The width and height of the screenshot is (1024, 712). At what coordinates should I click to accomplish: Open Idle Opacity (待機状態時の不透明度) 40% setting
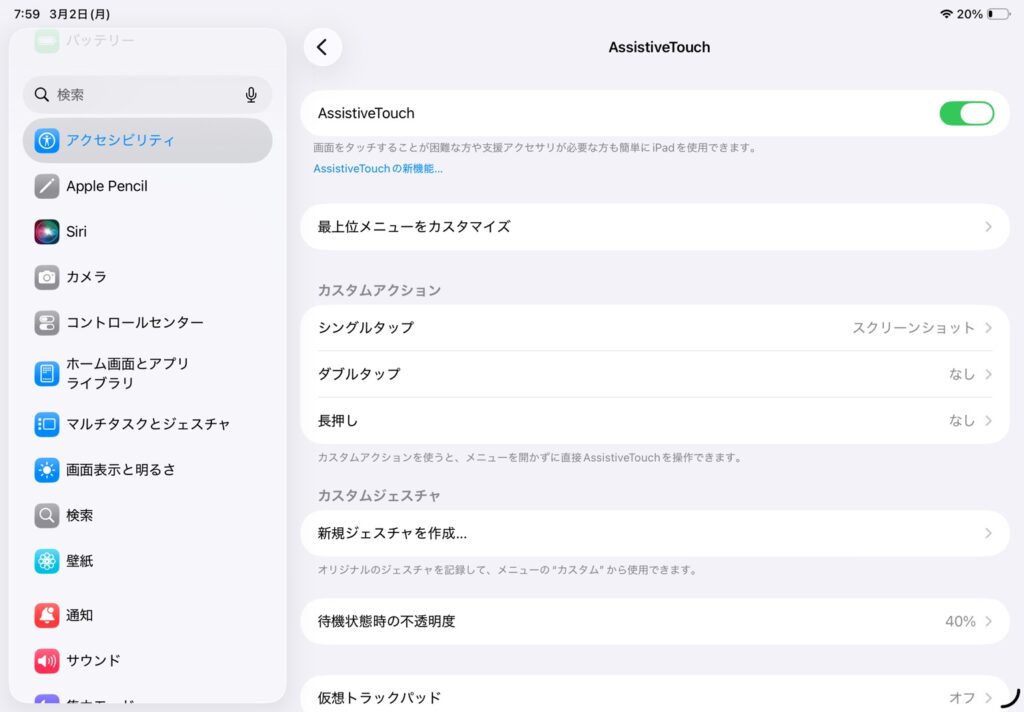(654, 621)
